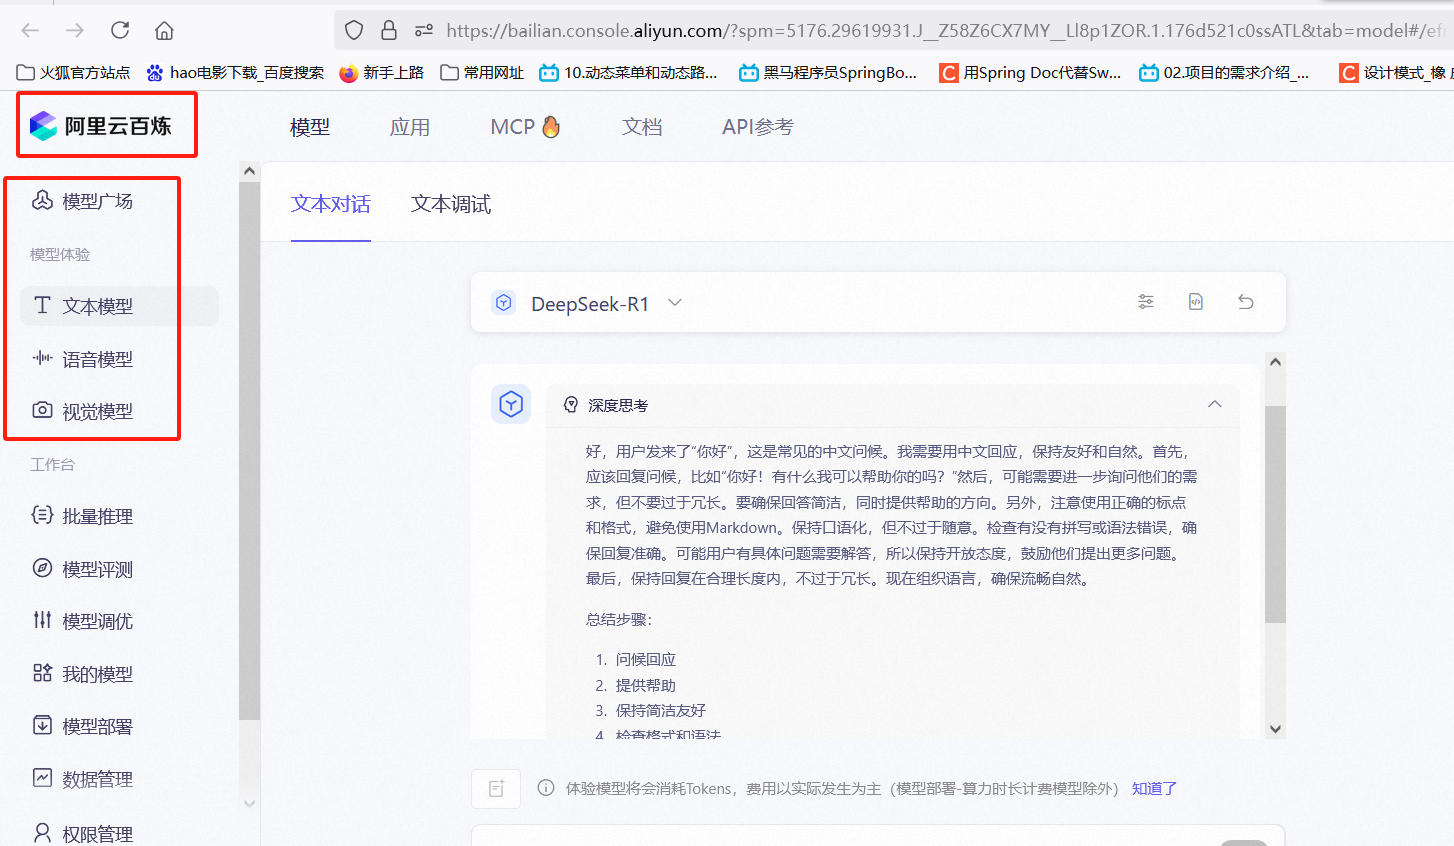The height and width of the screenshot is (846, 1454).
Task: Click the 知道了 link
Action: click(1154, 788)
